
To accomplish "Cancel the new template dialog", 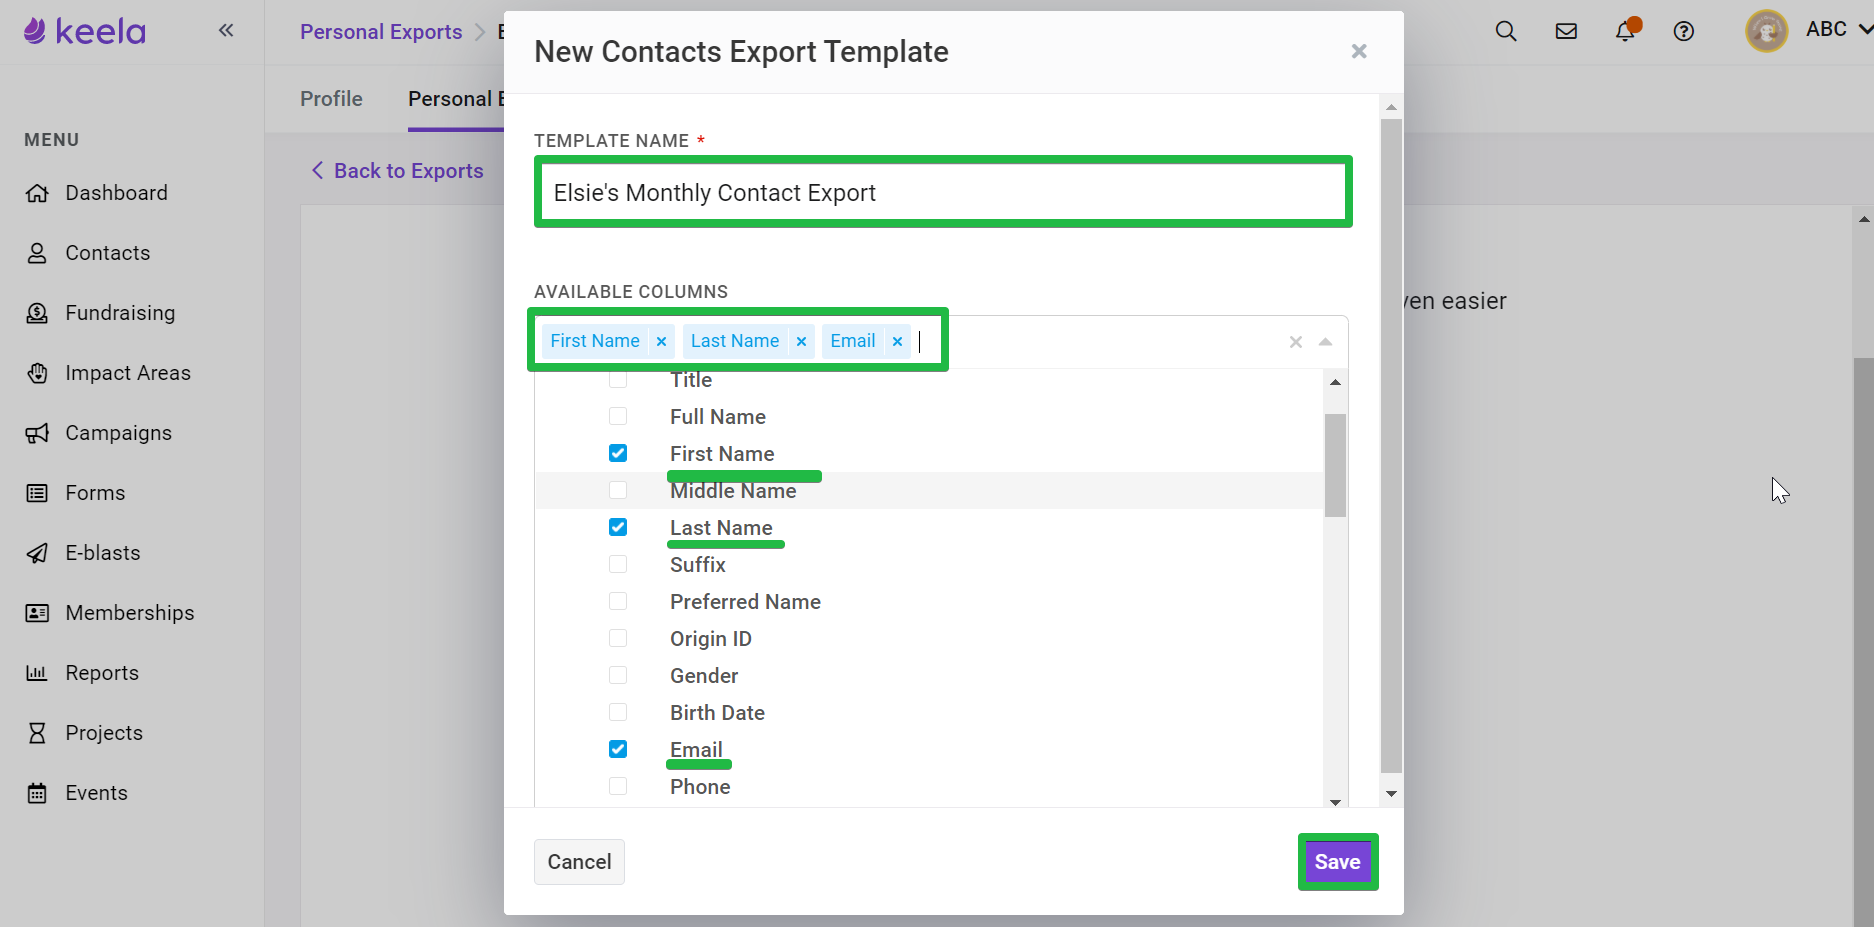I will 579,862.
